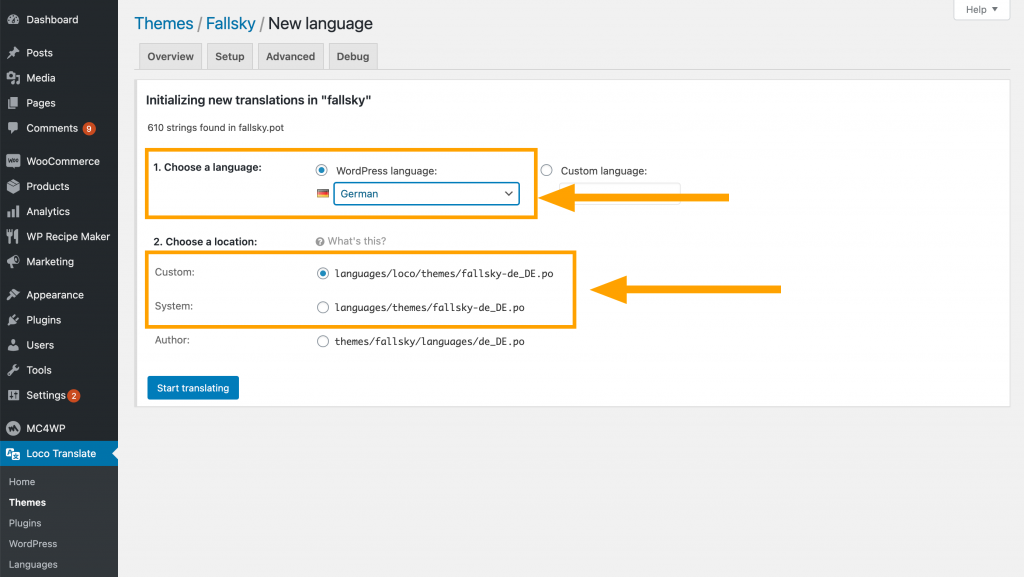Choose the Author location radio option
The image size is (1024, 577).
[322, 341]
